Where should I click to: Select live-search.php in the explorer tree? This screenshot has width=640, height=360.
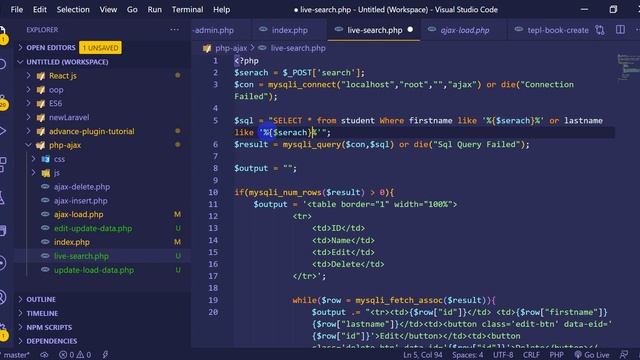81,256
